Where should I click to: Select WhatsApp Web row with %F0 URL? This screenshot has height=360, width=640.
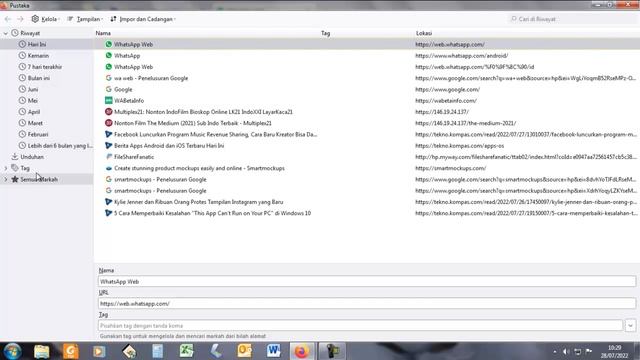(x=367, y=67)
